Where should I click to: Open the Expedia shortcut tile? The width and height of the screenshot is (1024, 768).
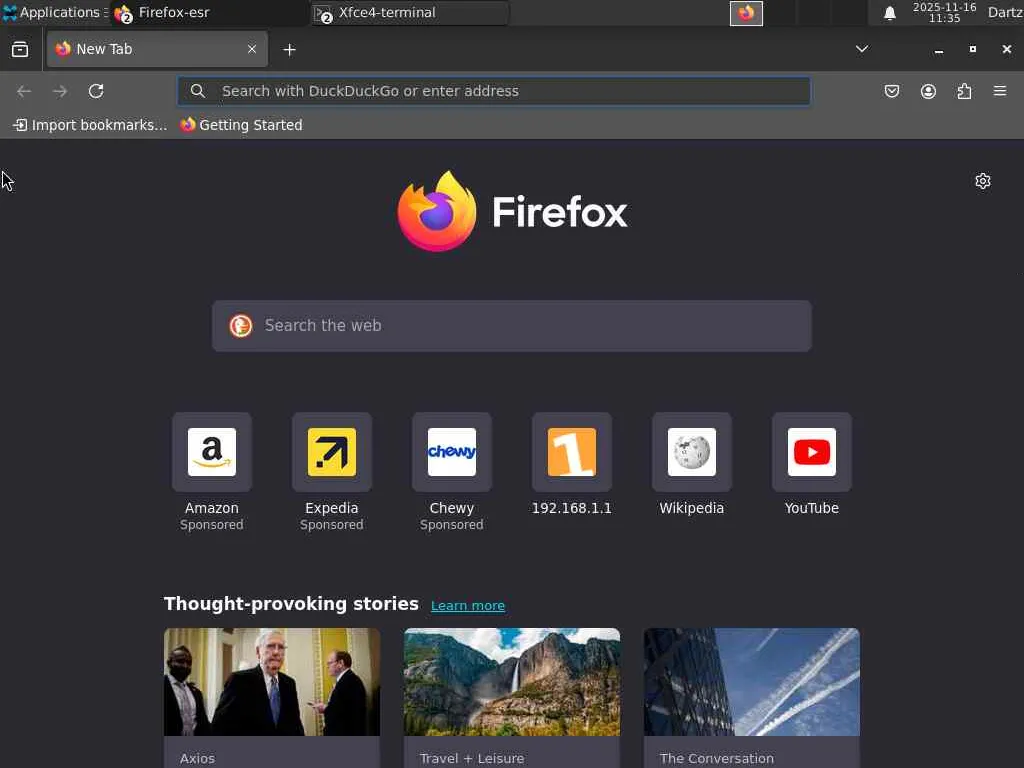[332, 452]
